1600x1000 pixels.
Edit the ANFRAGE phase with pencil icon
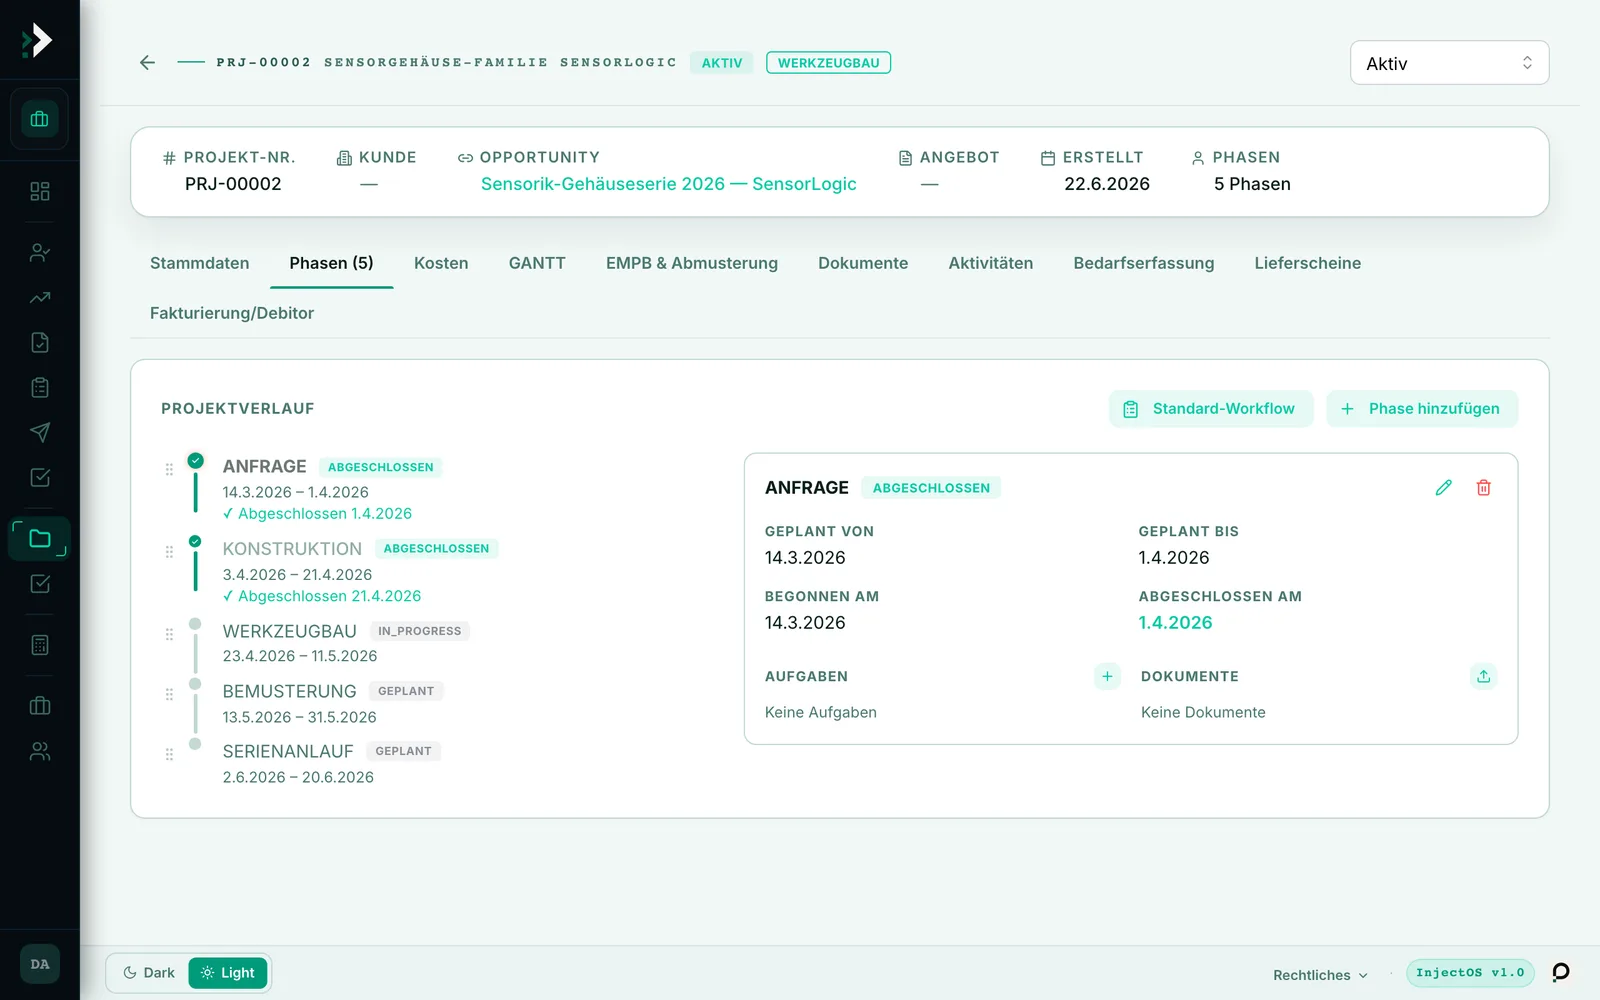(1443, 487)
